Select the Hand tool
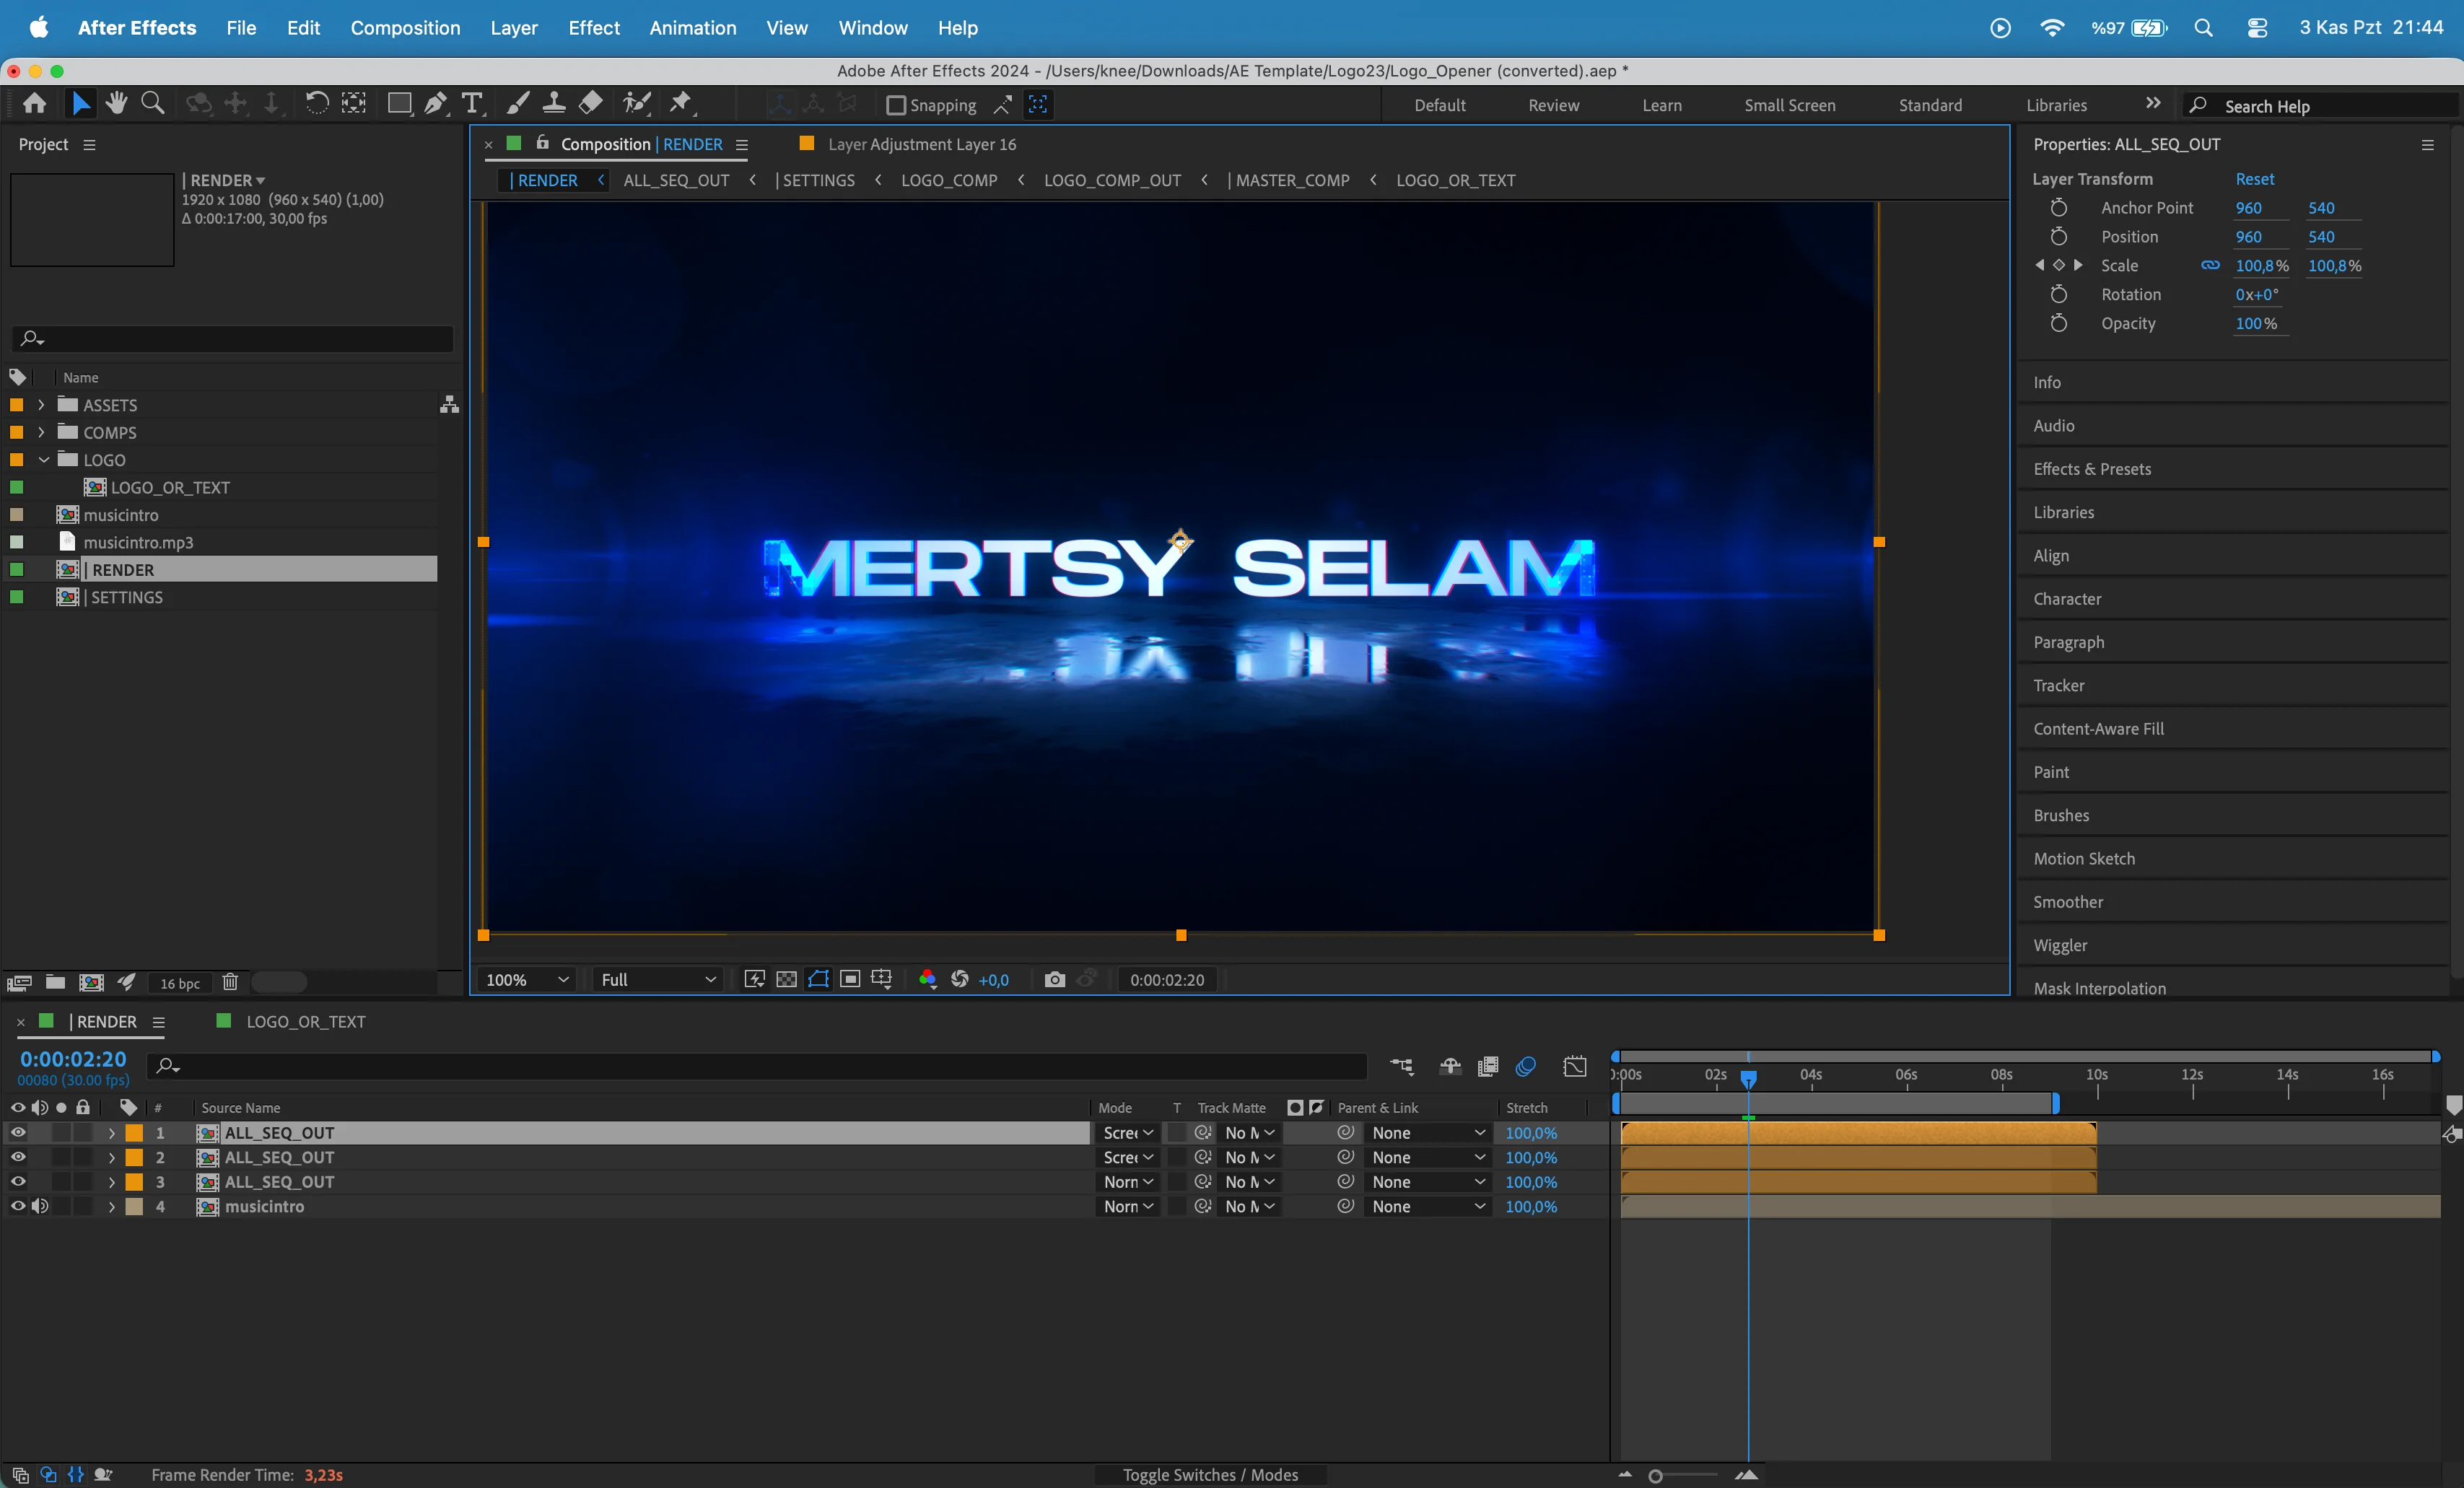This screenshot has height=1488, width=2464. (117, 103)
